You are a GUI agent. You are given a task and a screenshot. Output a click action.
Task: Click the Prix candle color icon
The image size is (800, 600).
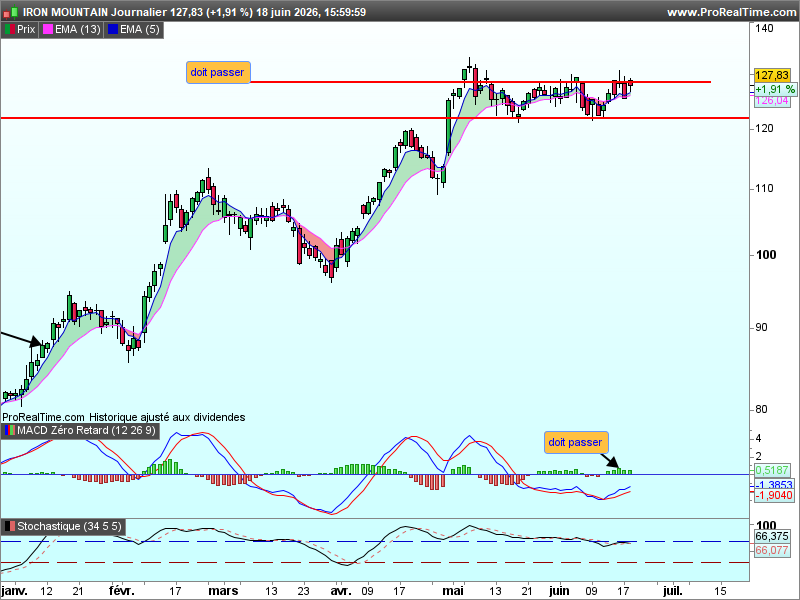coord(10,30)
